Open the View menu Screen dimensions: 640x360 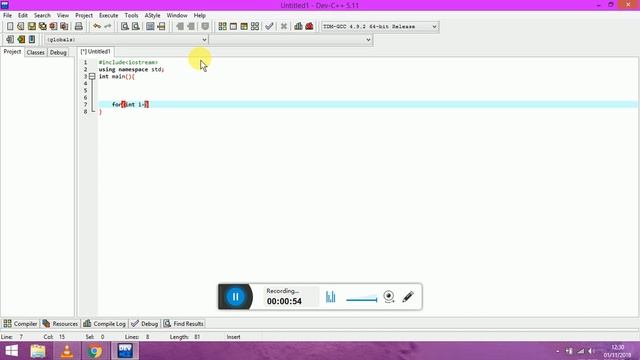62,15
